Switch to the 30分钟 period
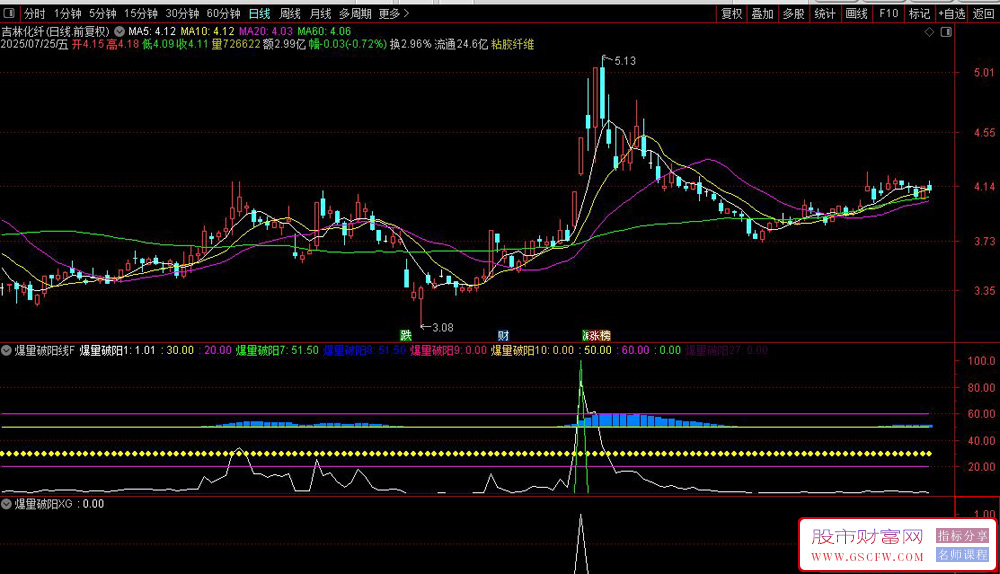The image size is (1000, 574). [182, 13]
